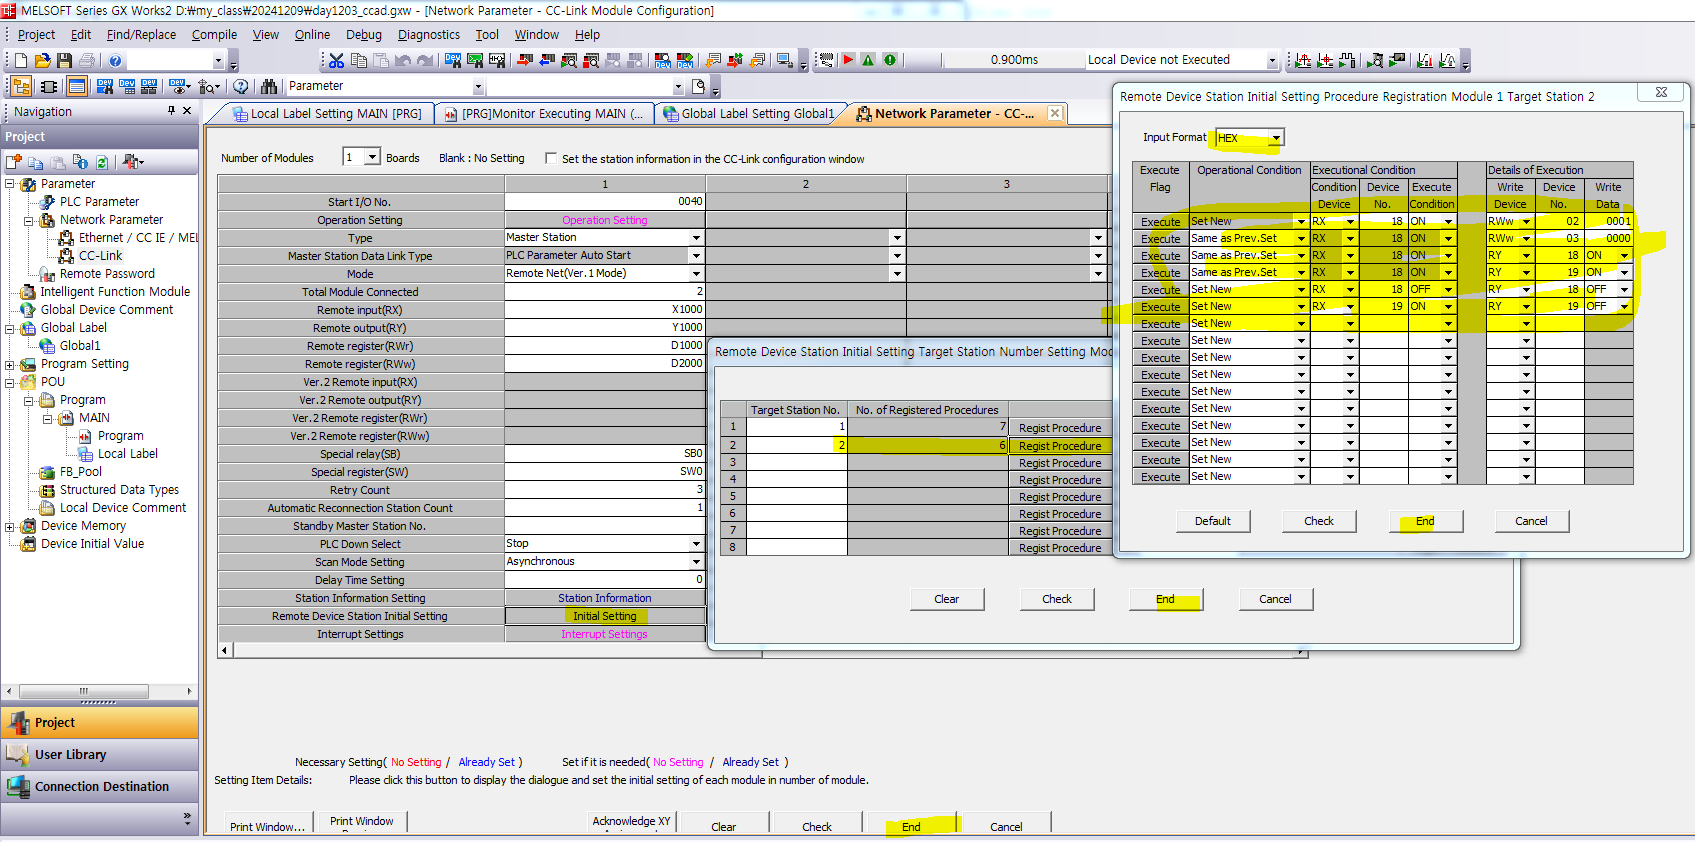The width and height of the screenshot is (1695, 842).
Task: Click the Initial Setting button
Action: pyautogui.click(x=605, y=616)
